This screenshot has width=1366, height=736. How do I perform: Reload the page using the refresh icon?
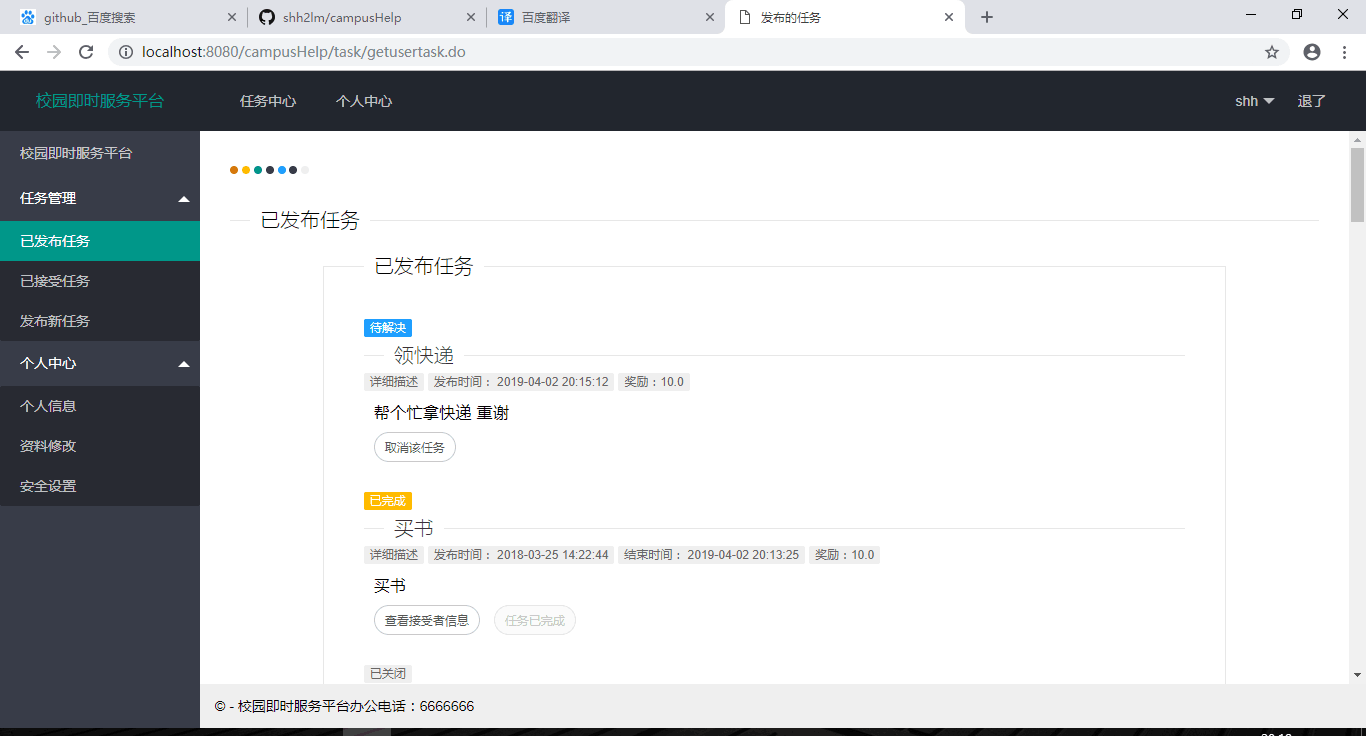click(x=85, y=52)
